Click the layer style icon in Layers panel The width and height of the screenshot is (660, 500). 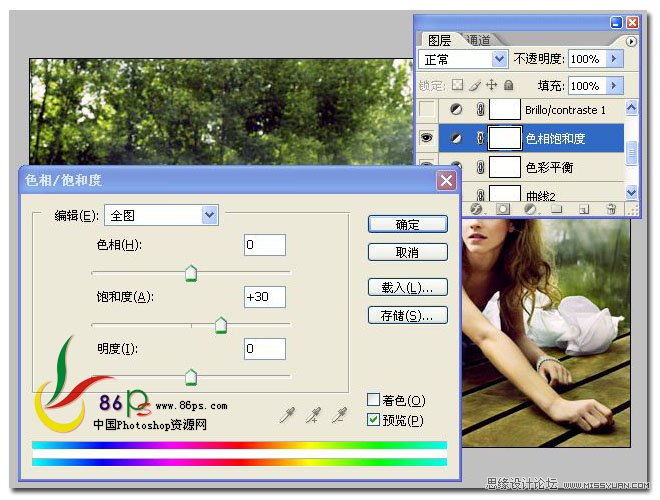[x=476, y=208]
